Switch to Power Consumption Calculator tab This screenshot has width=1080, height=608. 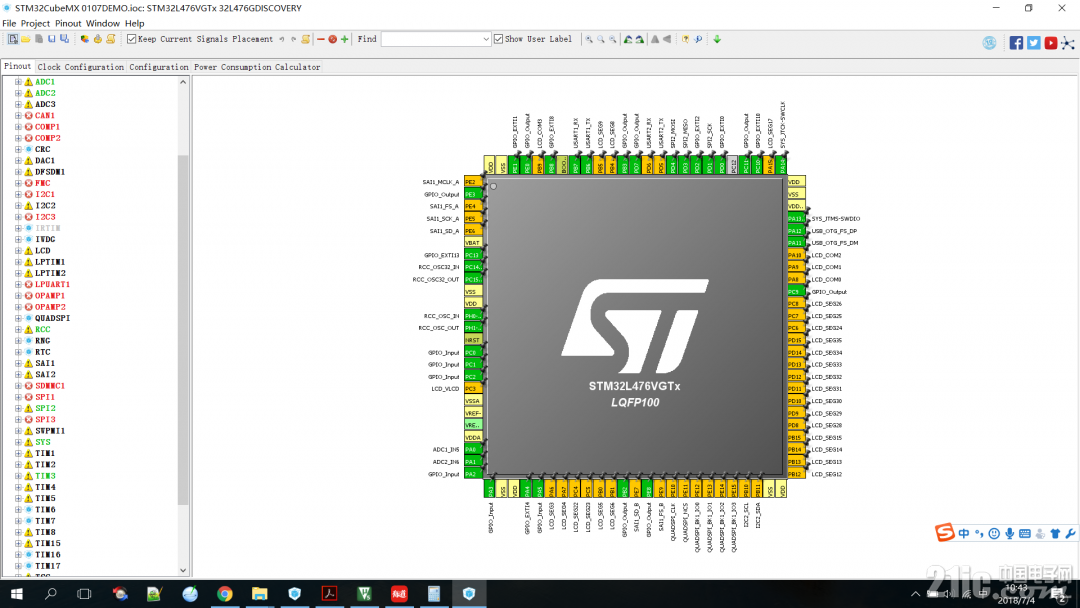pyautogui.click(x=257, y=67)
